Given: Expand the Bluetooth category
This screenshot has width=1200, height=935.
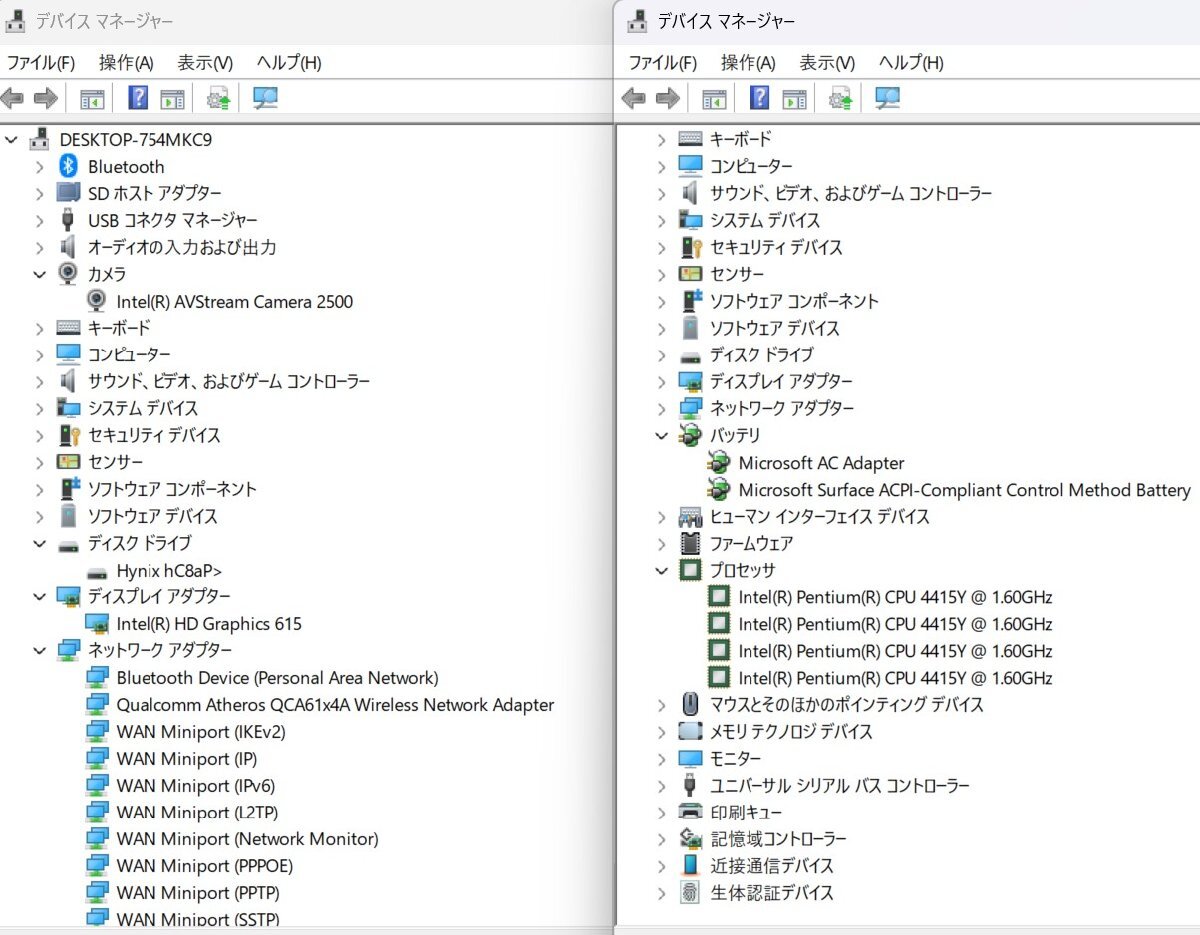Looking at the screenshot, I should tap(39, 166).
